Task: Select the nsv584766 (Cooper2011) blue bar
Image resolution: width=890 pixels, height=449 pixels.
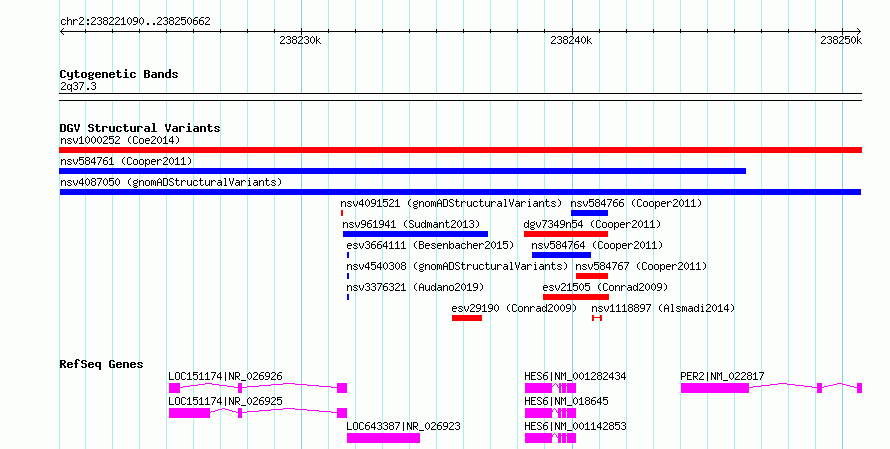Action: pyautogui.click(x=589, y=213)
